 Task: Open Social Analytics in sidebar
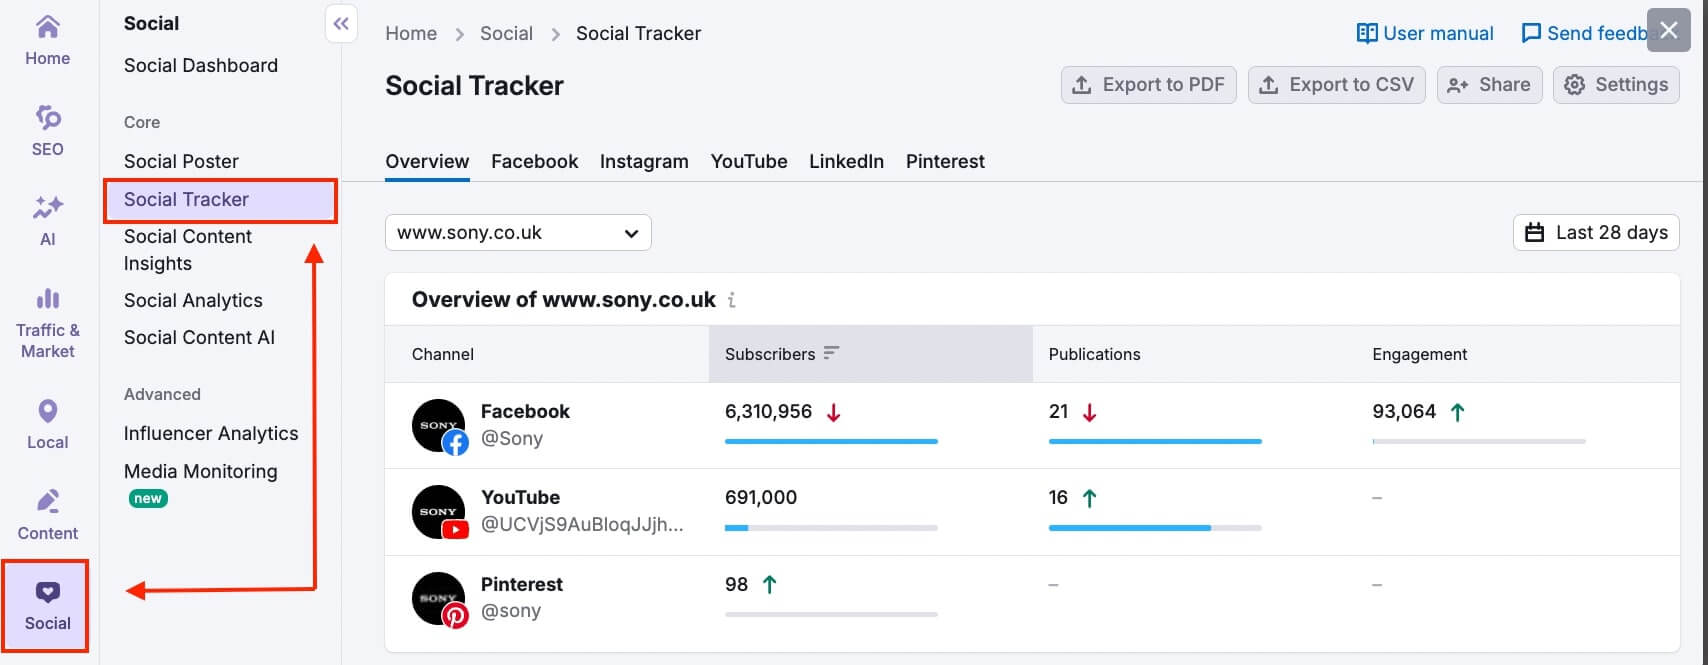pos(193,301)
